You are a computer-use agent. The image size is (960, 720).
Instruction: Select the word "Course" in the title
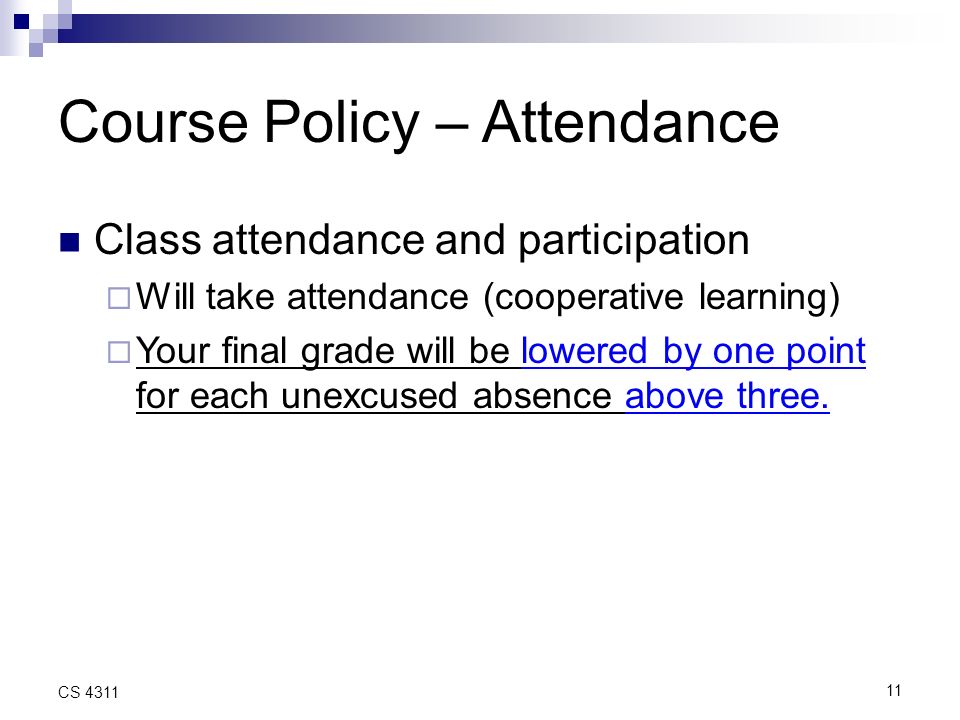point(154,122)
